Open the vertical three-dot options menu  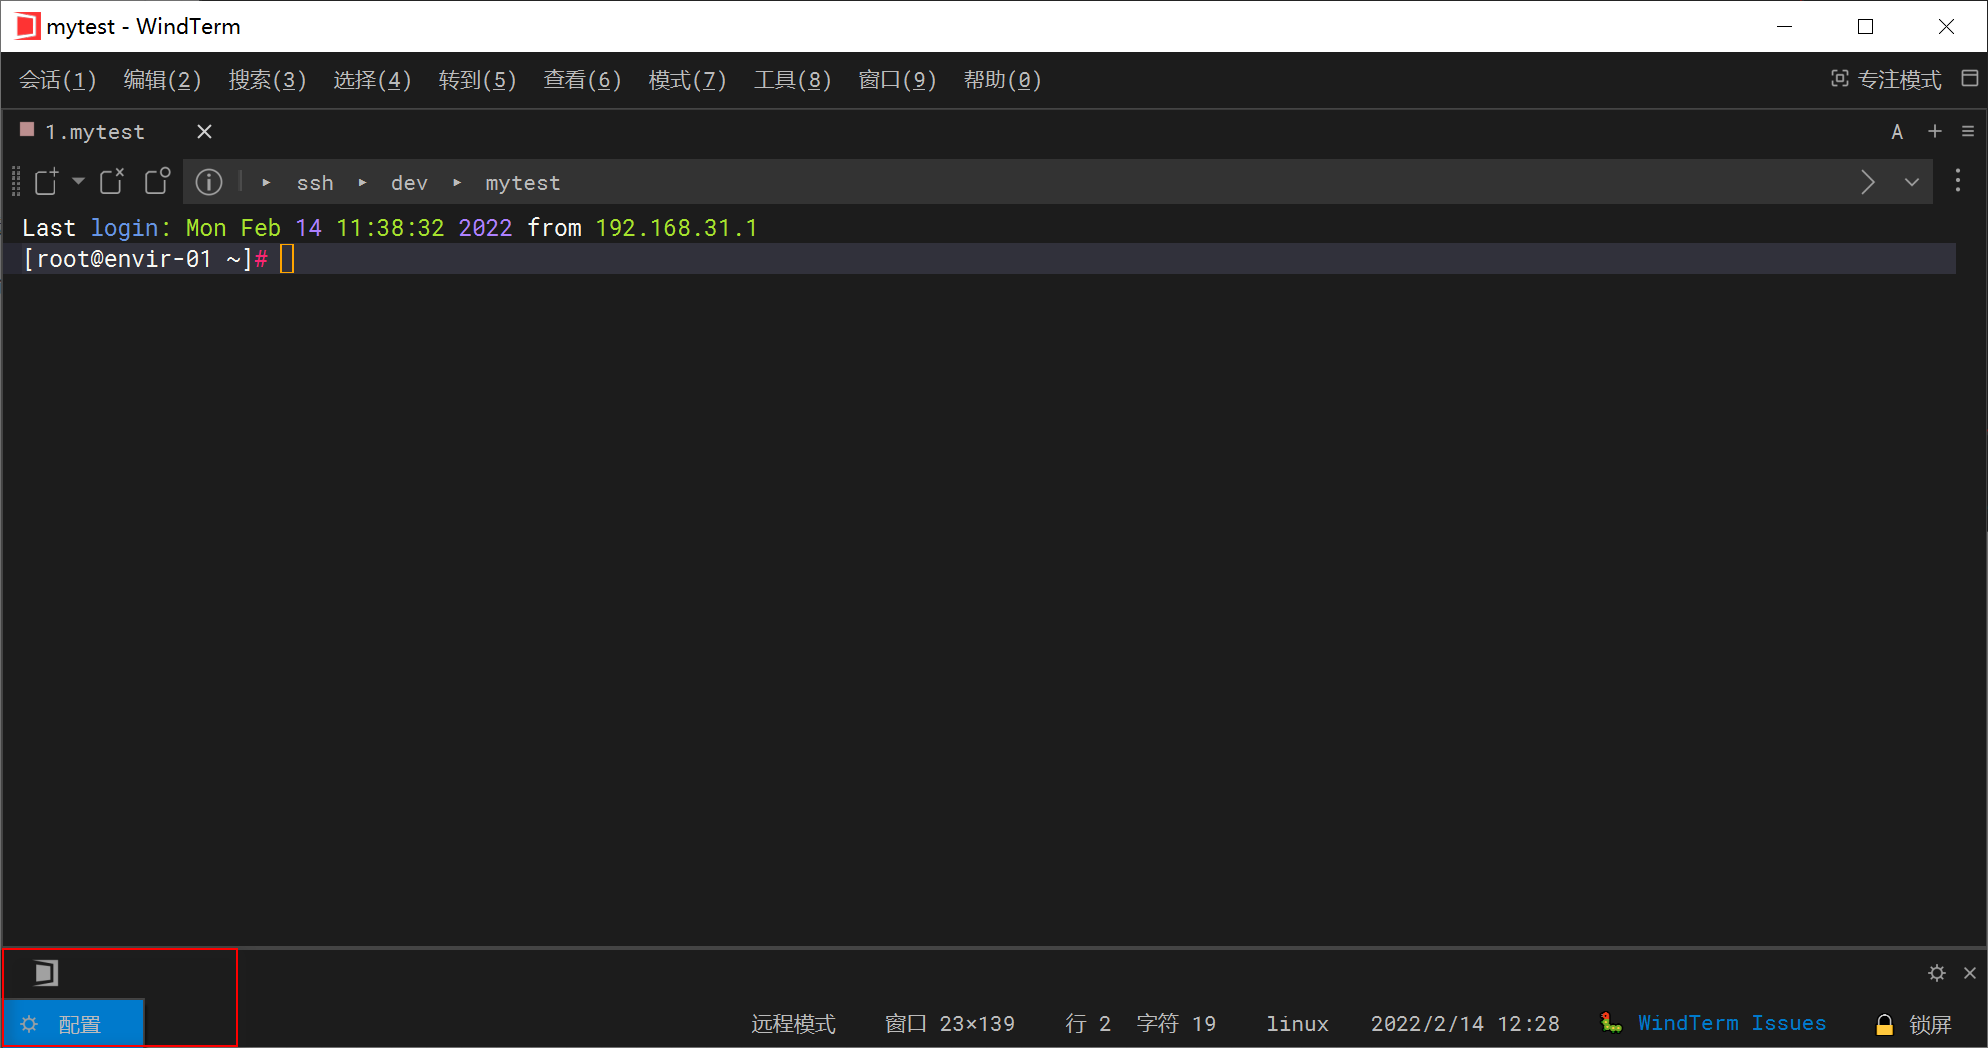point(1958,181)
